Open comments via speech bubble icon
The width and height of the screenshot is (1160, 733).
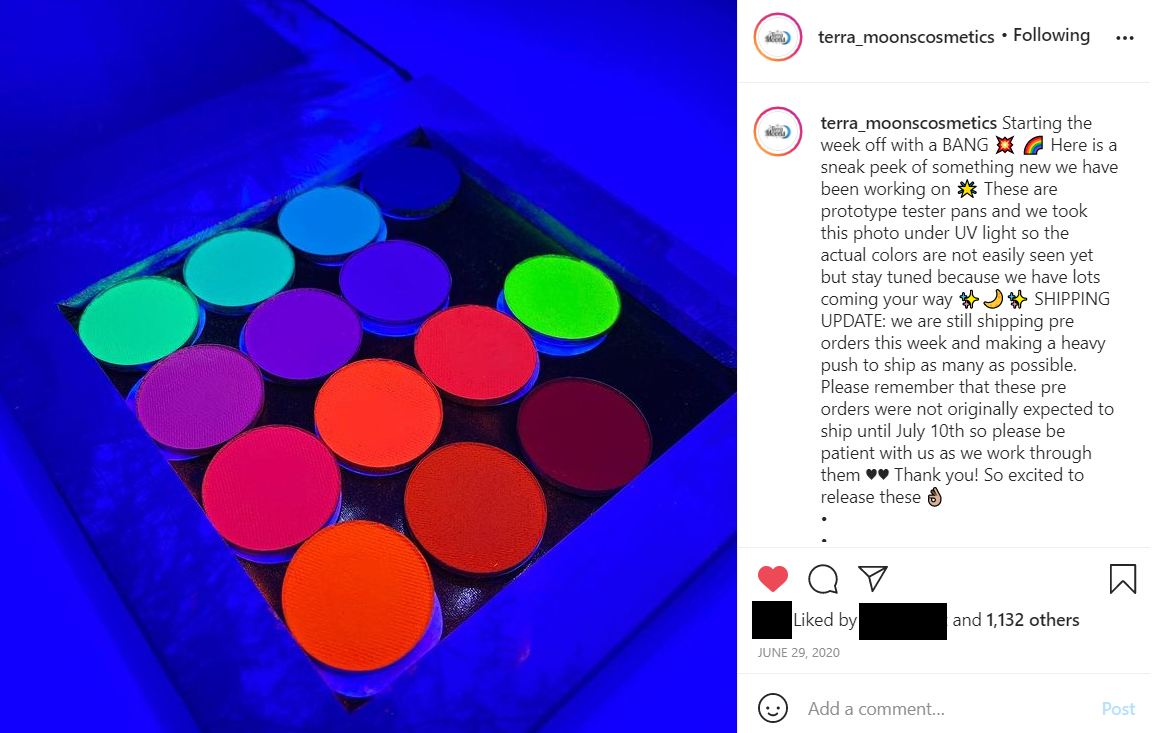coord(823,579)
